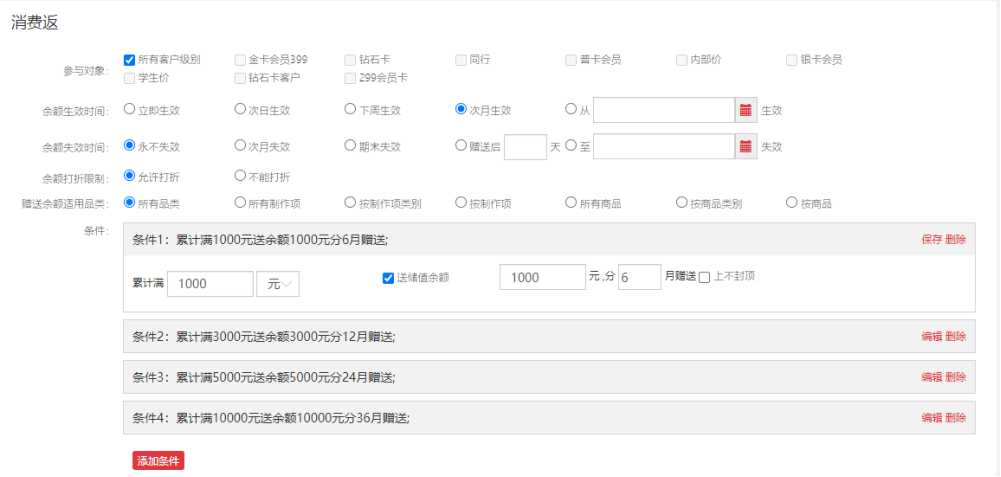Select 至 date 失效 radio option
Viewport: 1001px width, 477px height.
[x=571, y=145]
